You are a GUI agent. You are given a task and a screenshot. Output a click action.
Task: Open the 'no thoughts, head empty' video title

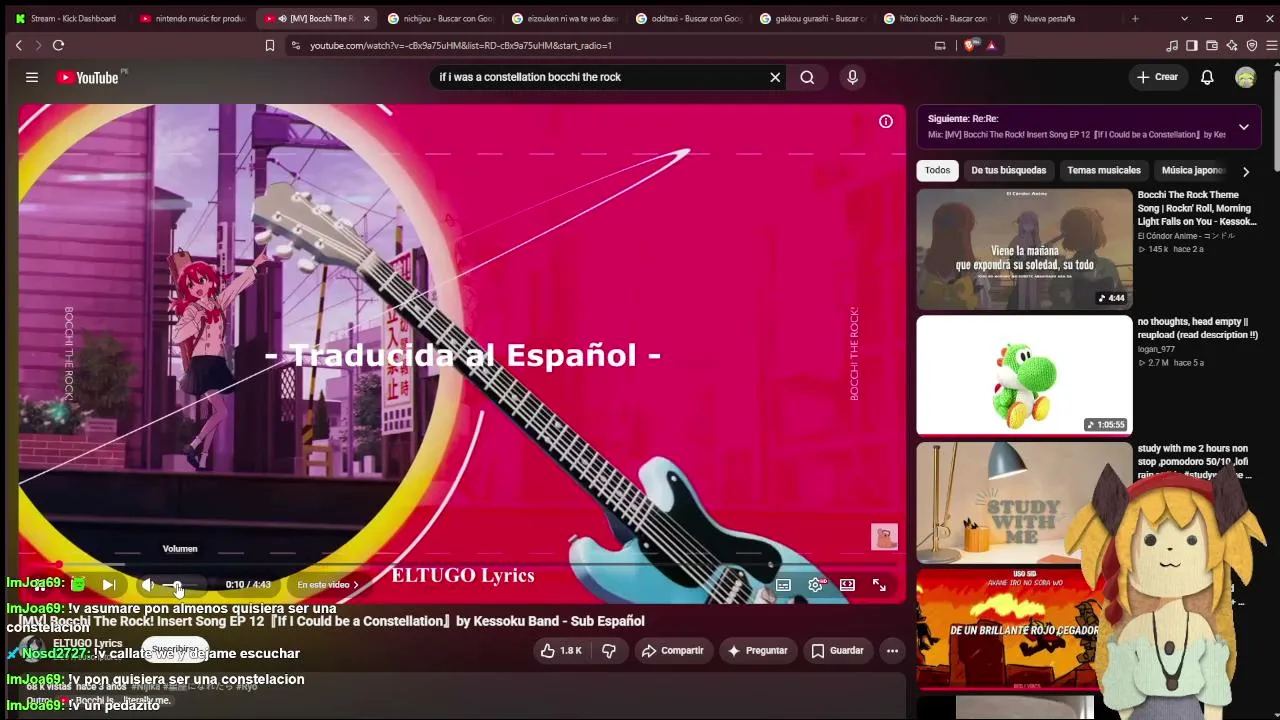pos(1197,328)
